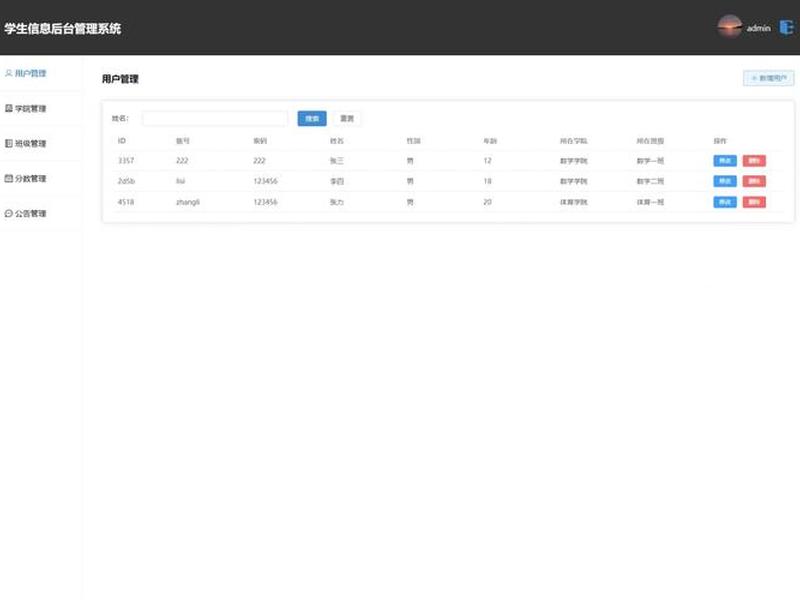Click the logout icon beside admin
The width and height of the screenshot is (800, 600).
pyautogui.click(x=786, y=28)
